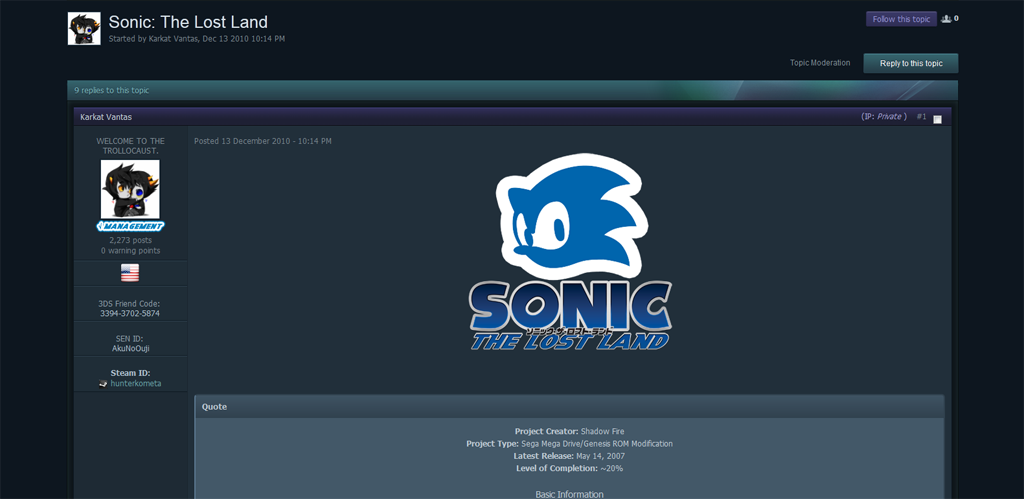This screenshot has width=1024, height=499.
Task: Select the 'Started by Karkat Vantas' line
Action: click(x=197, y=39)
